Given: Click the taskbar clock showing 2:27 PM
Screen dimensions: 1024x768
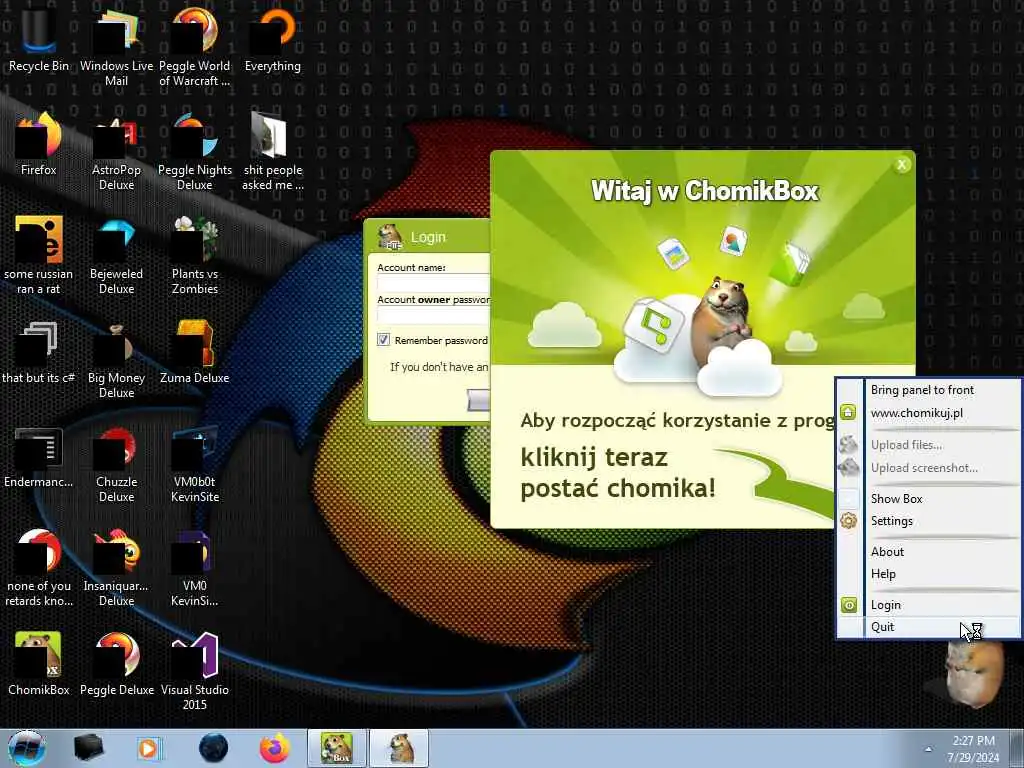Looking at the screenshot, I should (x=974, y=749).
